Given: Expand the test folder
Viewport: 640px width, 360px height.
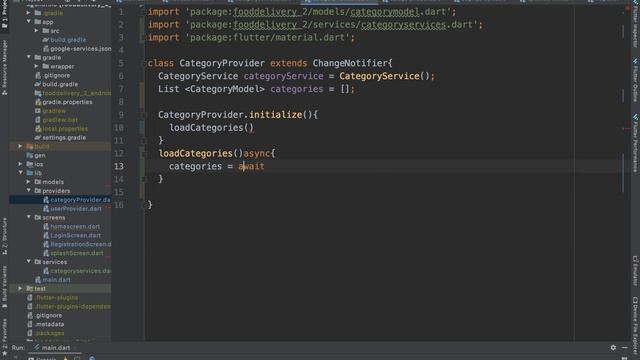Looking at the screenshot, I should tap(20, 289).
